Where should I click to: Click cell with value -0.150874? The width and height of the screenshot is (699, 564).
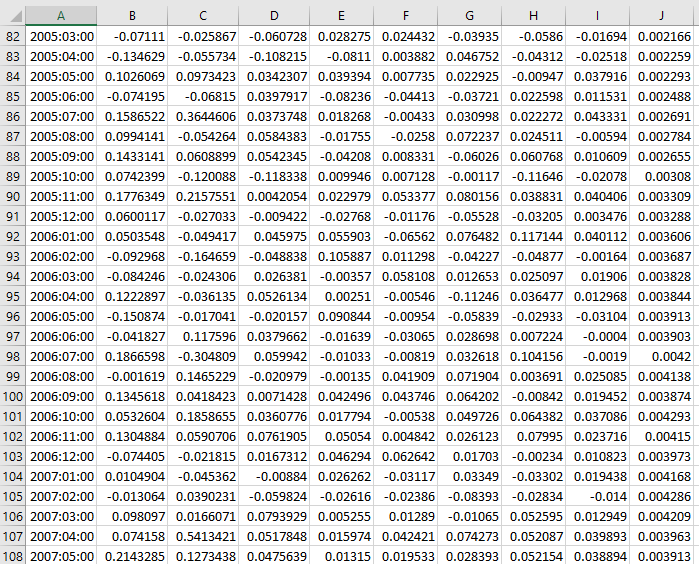(132, 317)
